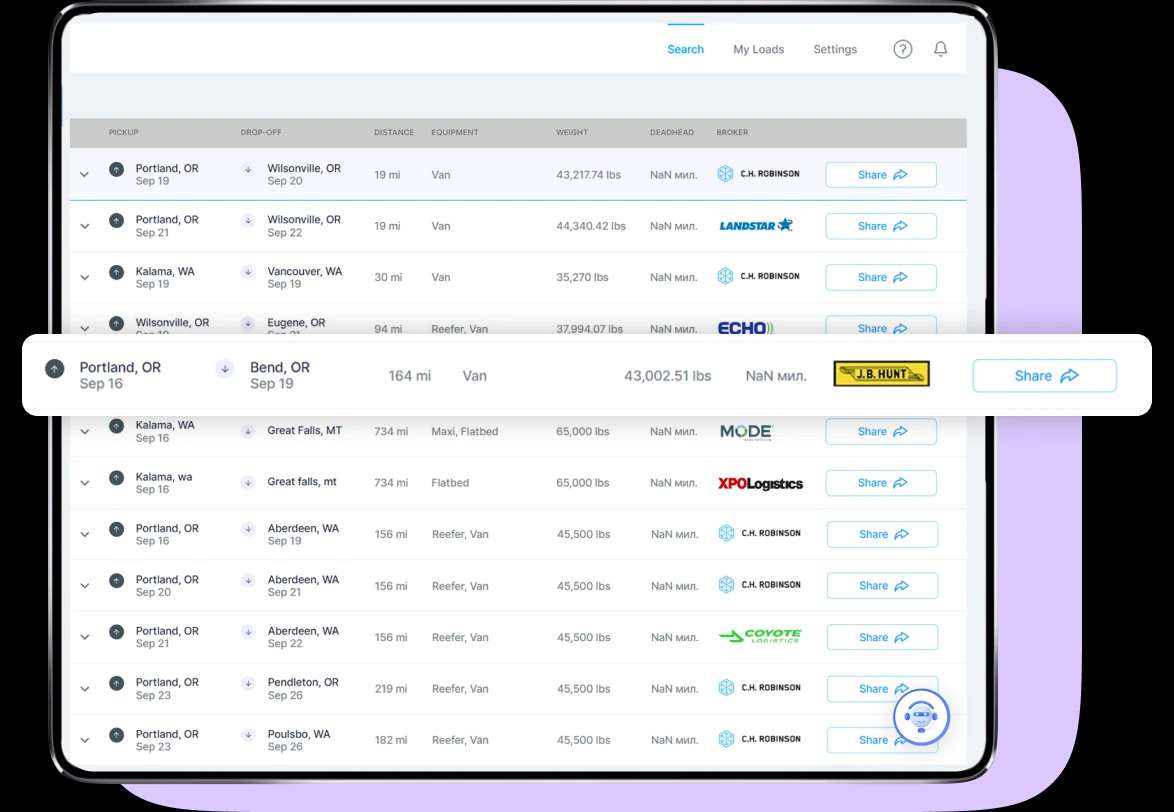The image size is (1174, 812).
Task: Expand the Portland to Wilsonville Sep 19 row
Action: pyautogui.click(x=85, y=174)
